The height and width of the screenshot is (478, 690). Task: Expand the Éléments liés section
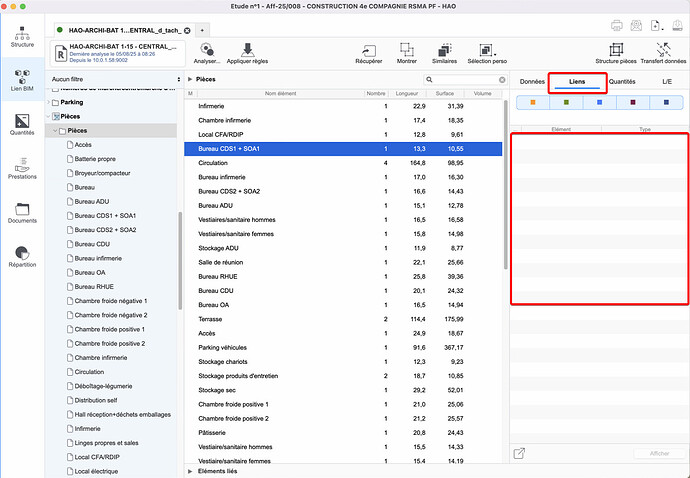(x=190, y=471)
